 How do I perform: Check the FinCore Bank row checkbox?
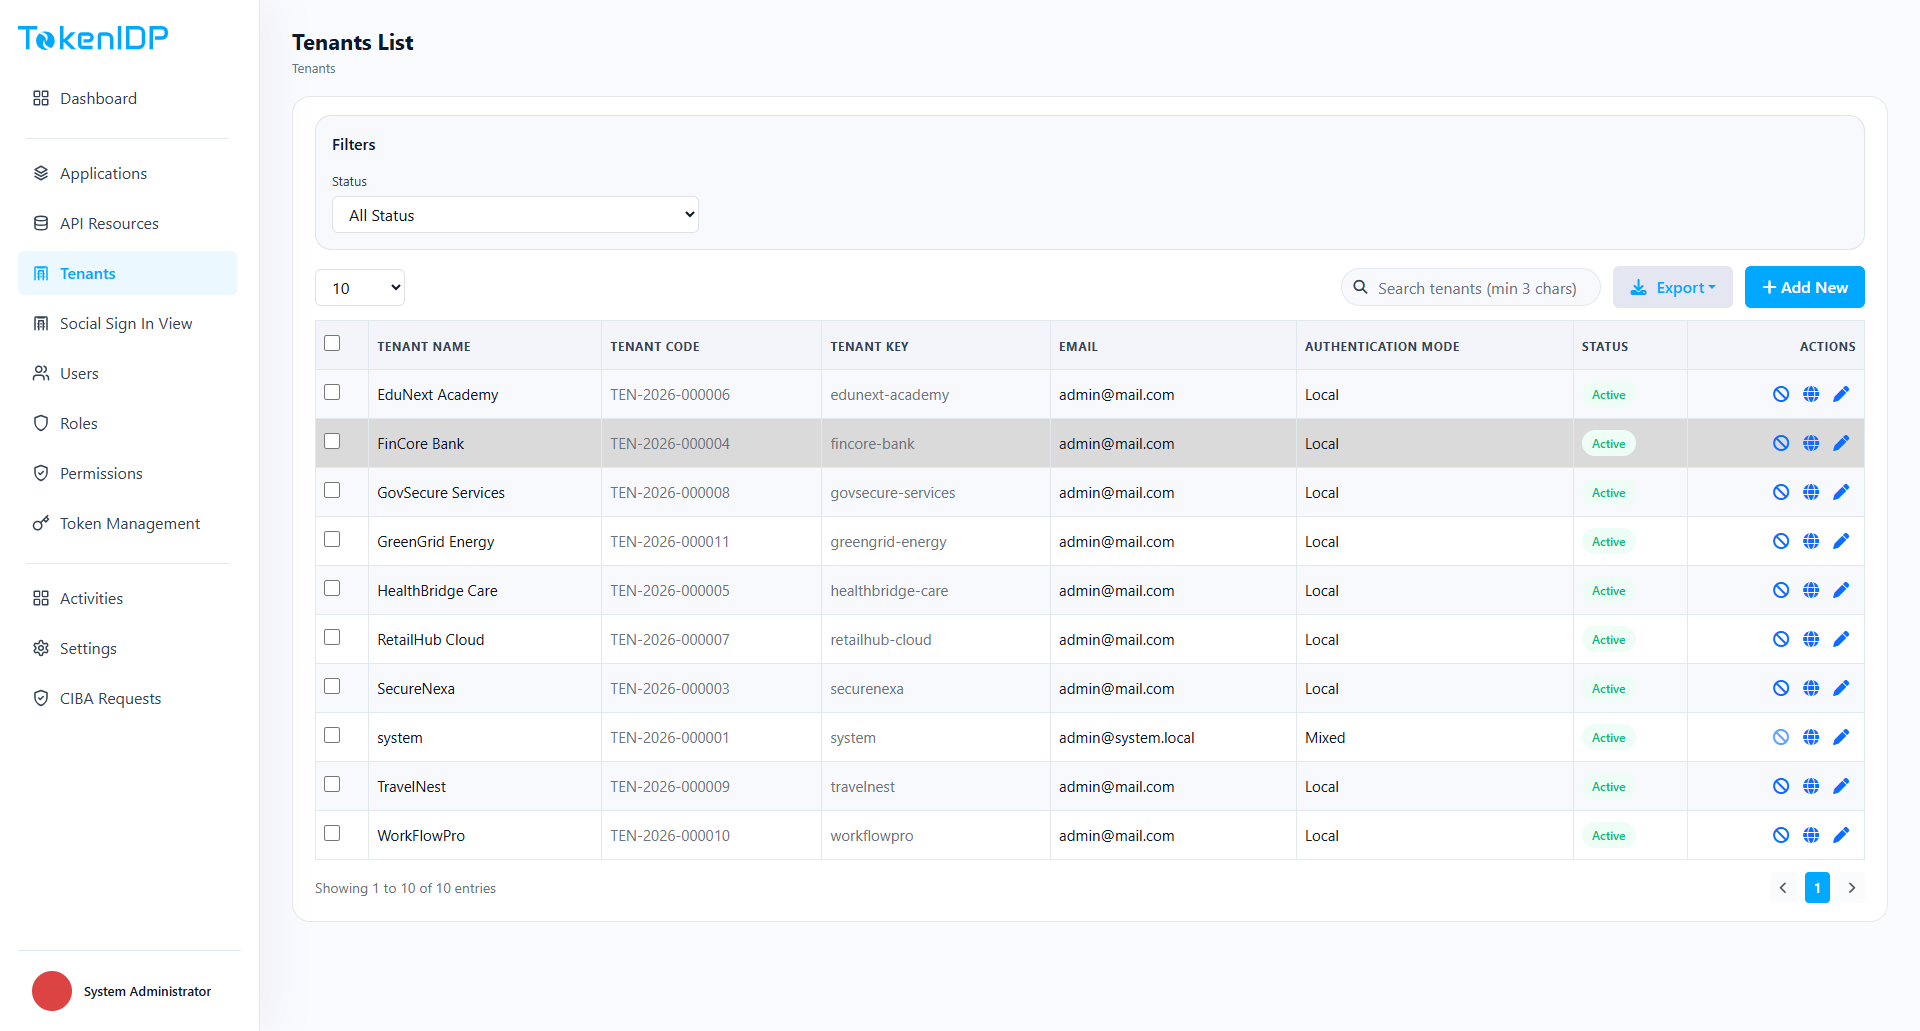(332, 441)
